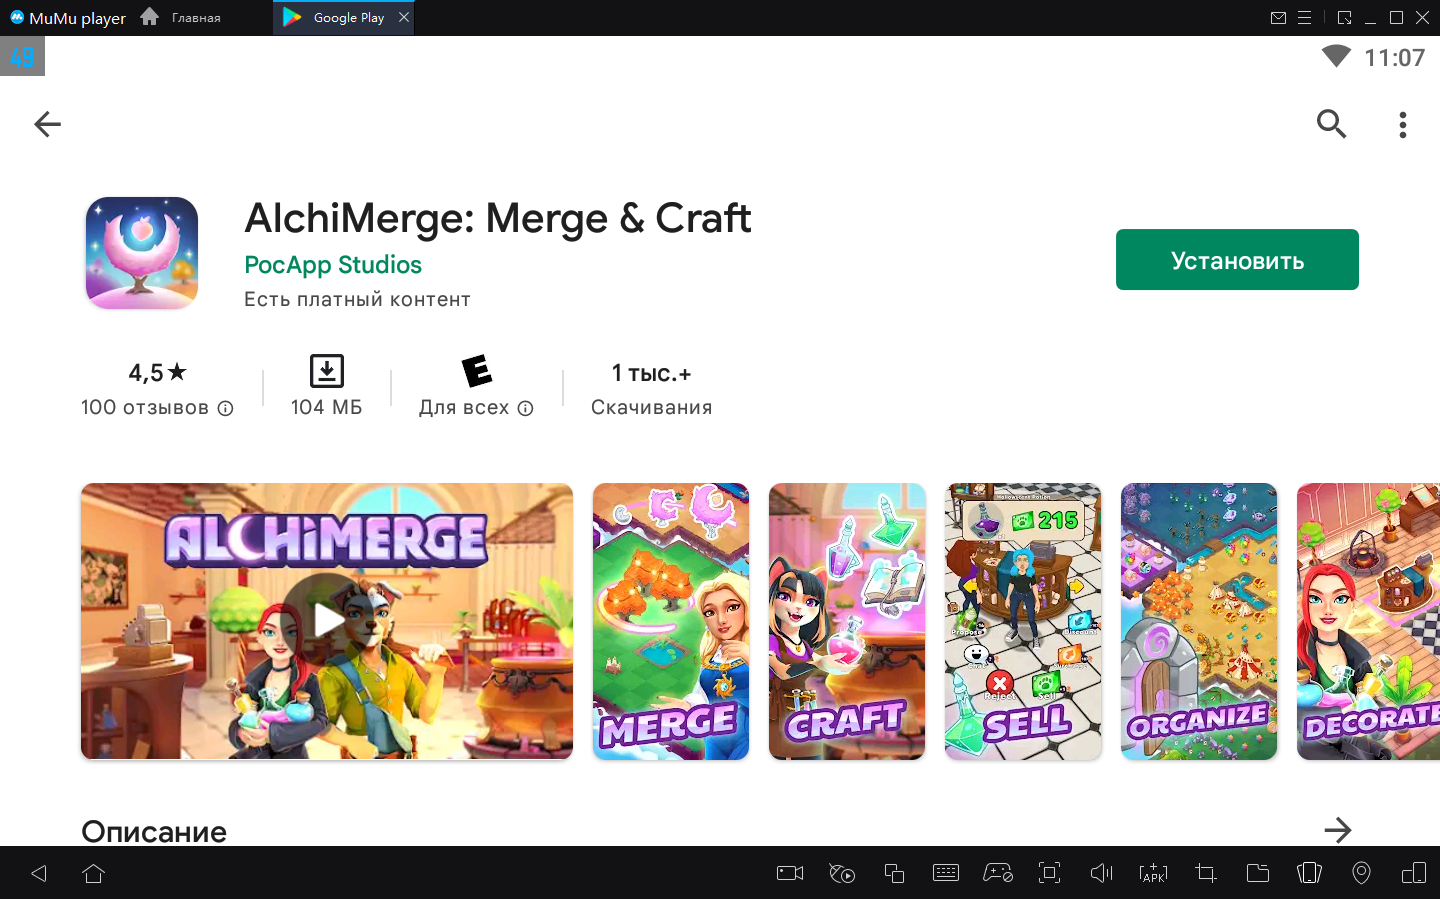Play the AlchiMerge trailer video
The width and height of the screenshot is (1440, 899).
pyautogui.click(x=327, y=620)
